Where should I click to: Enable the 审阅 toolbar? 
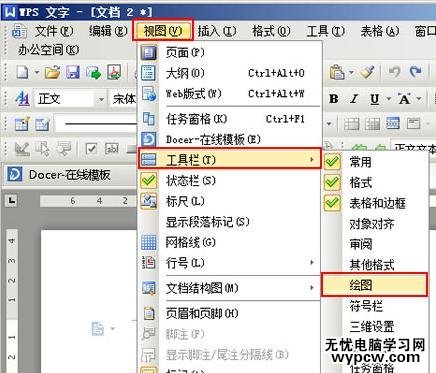coord(375,244)
